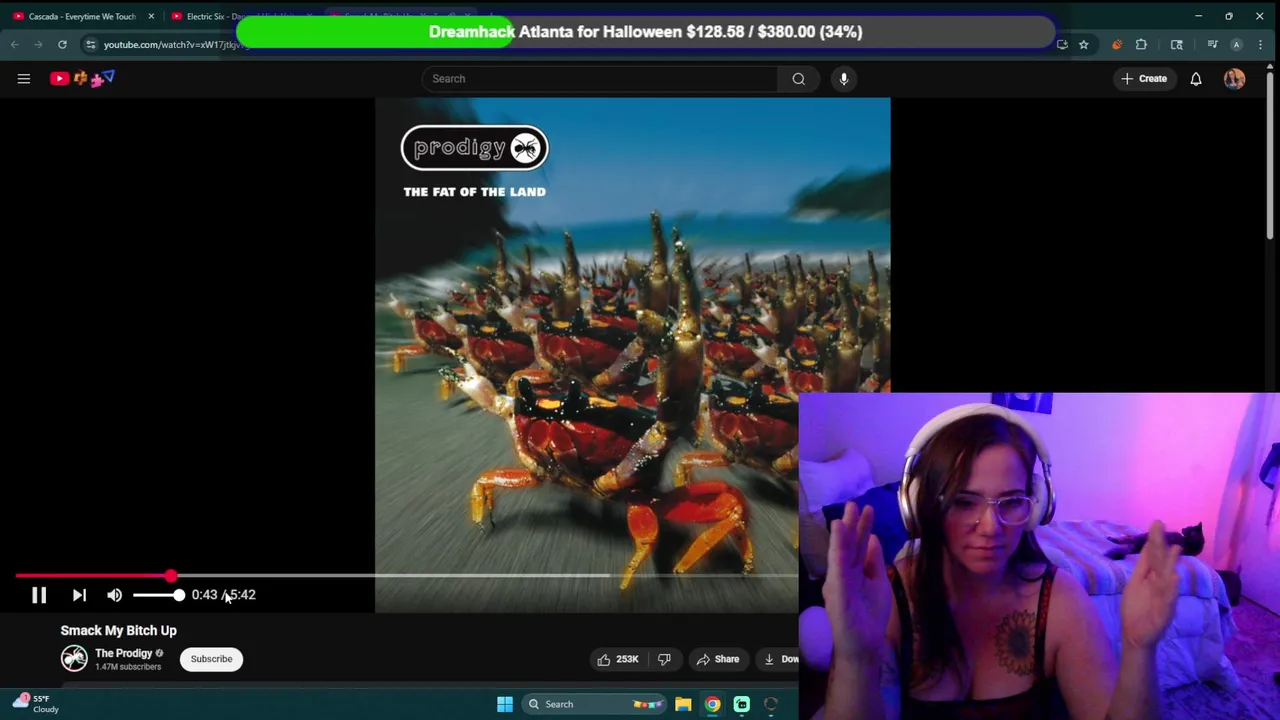Open the media controls icon
The image size is (1280, 720).
coord(1212,44)
